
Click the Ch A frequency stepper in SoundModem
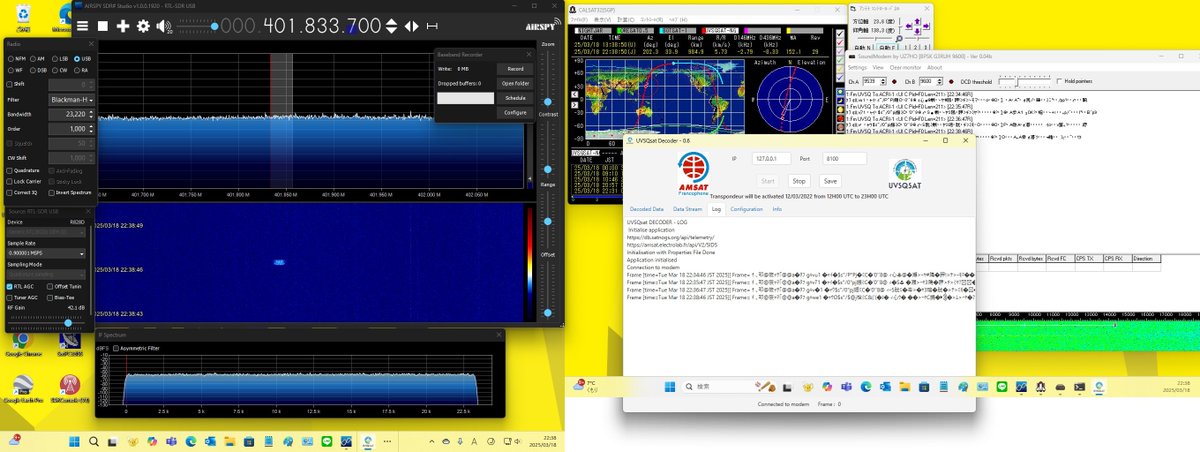883,81
